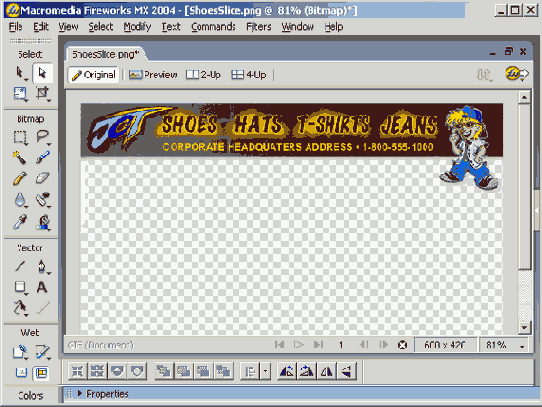Open the zoom level 81% dropdown
The image size is (542, 407).
click(522, 345)
